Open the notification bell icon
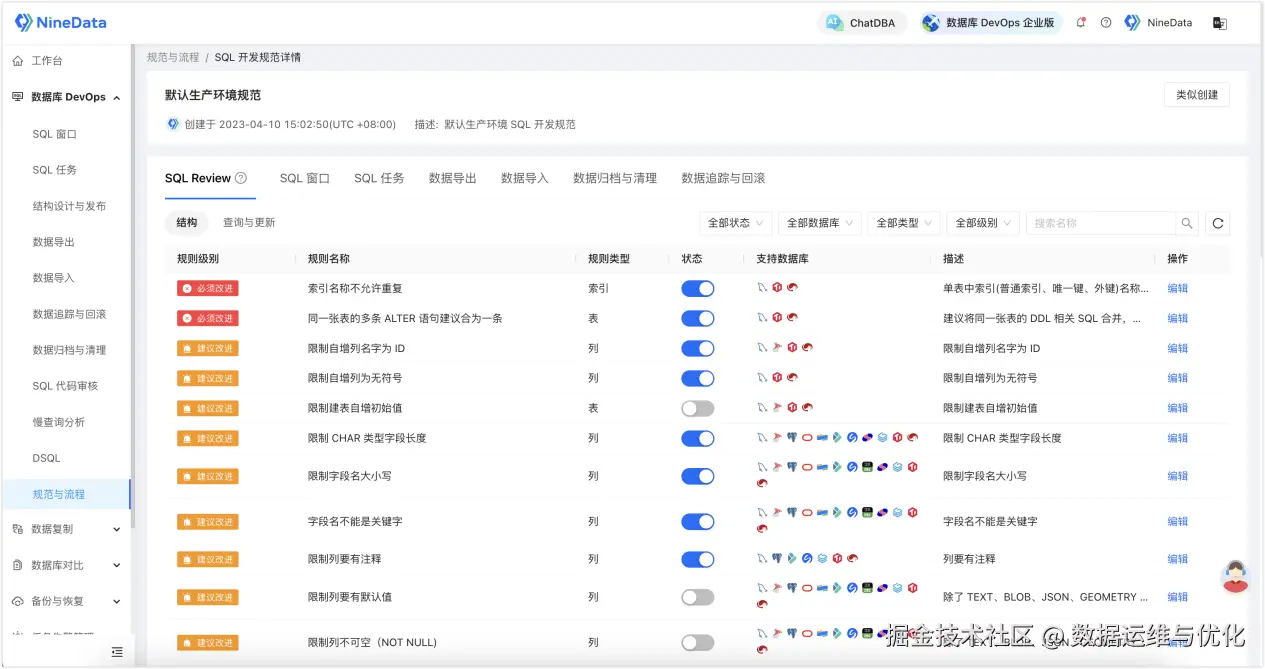The width and height of the screenshot is (1265, 669). [1081, 22]
